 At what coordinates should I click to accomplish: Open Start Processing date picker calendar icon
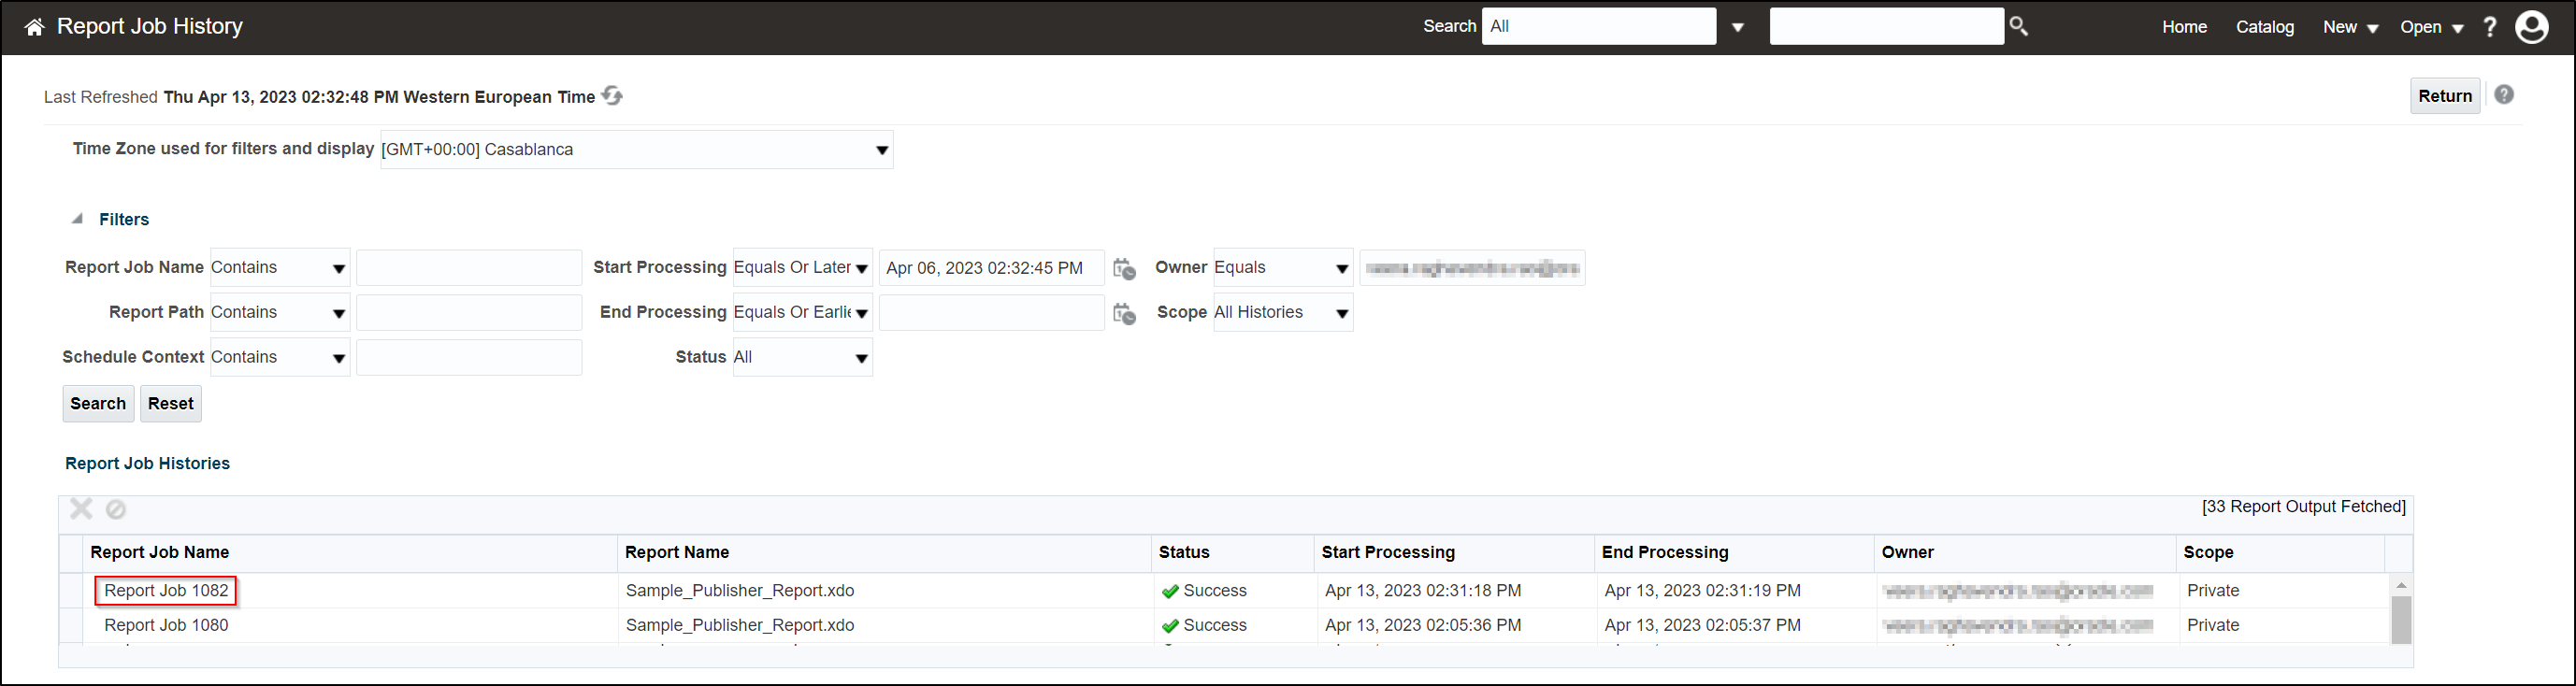coord(1124,268)
